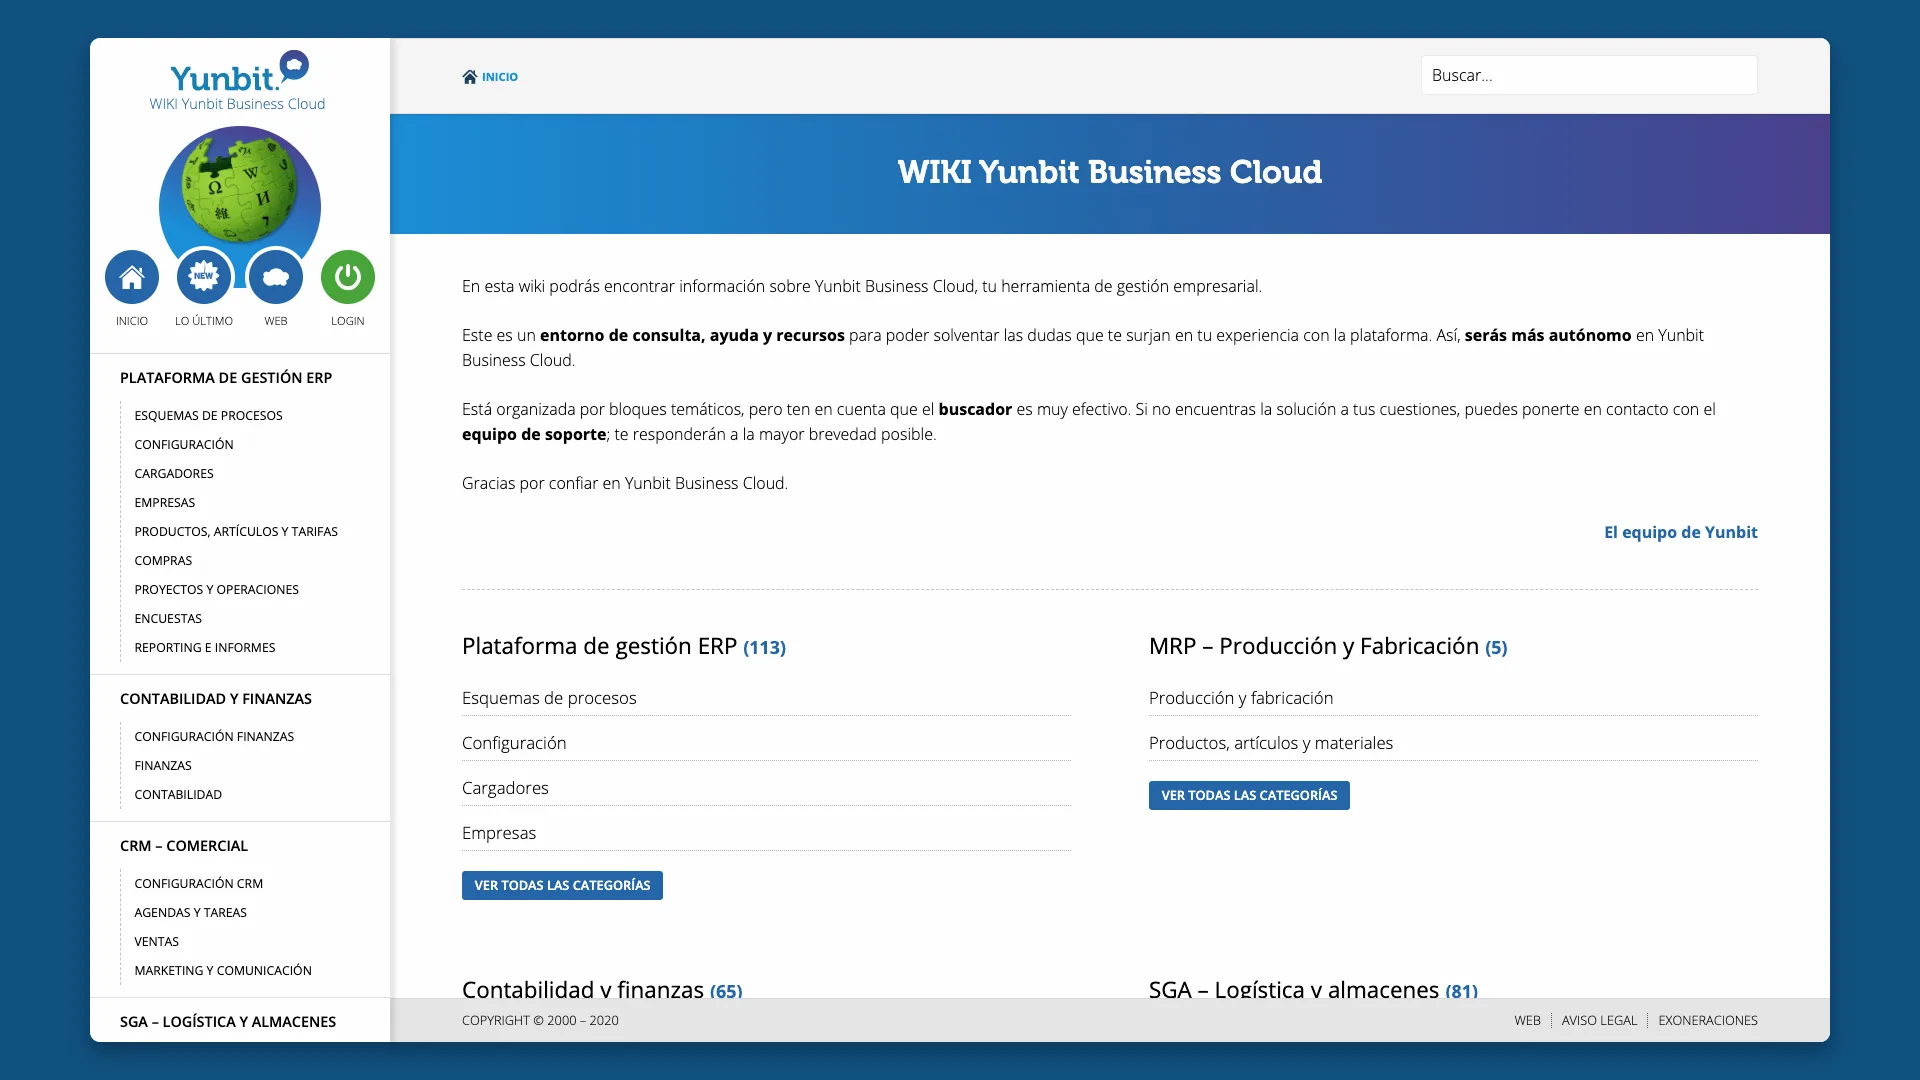Open the Lo Último new badge icon
1920x1080 pixels.
click(204, 277)
